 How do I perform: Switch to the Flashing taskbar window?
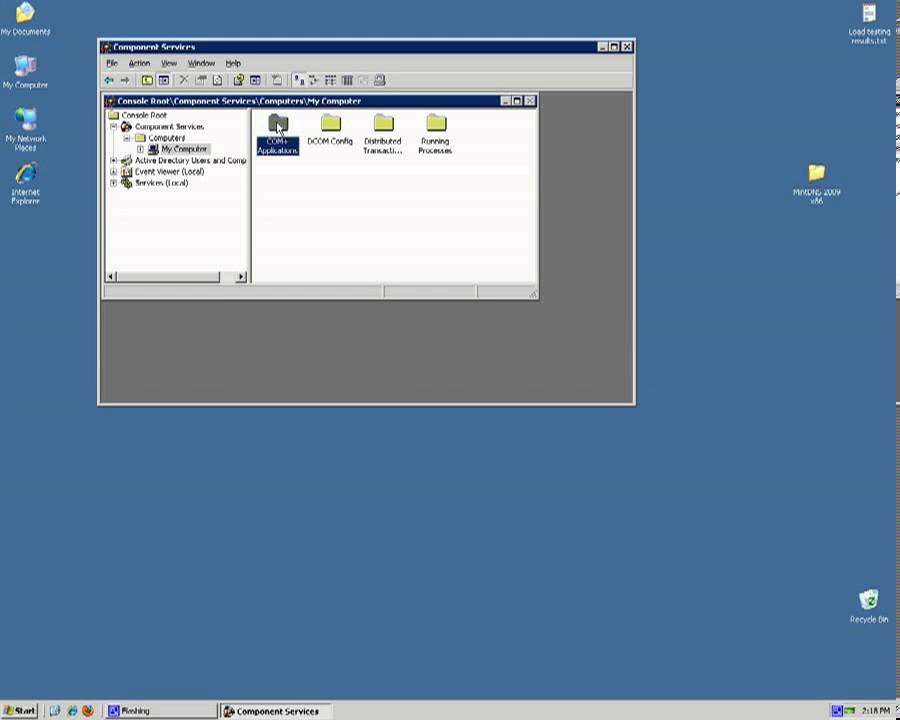[161, 711]
